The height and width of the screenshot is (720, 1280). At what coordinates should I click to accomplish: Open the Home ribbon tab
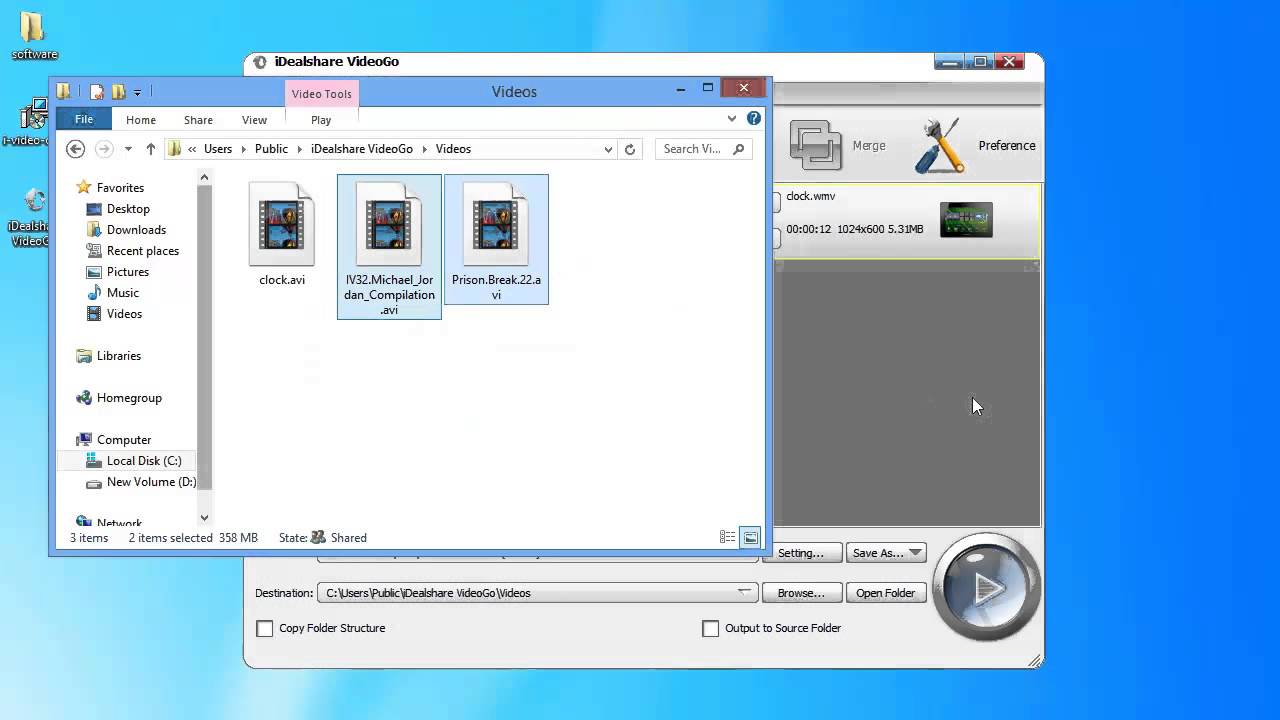tap(141, 120)
